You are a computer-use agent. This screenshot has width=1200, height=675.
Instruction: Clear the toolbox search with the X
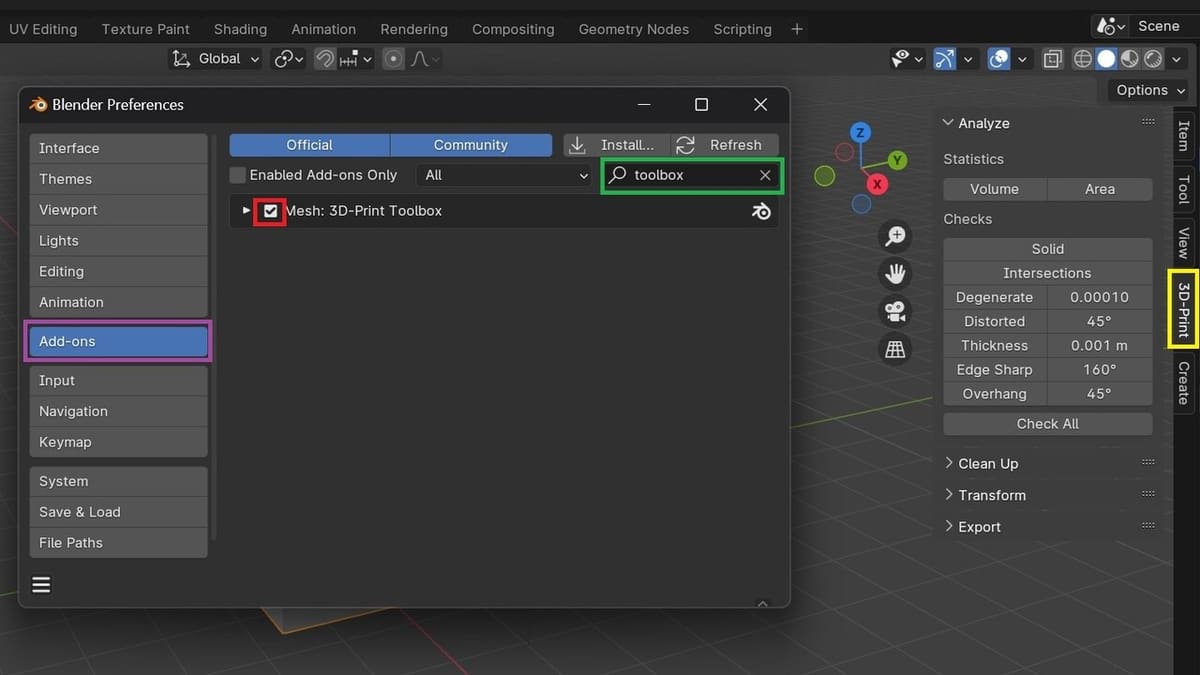(765, 175)
